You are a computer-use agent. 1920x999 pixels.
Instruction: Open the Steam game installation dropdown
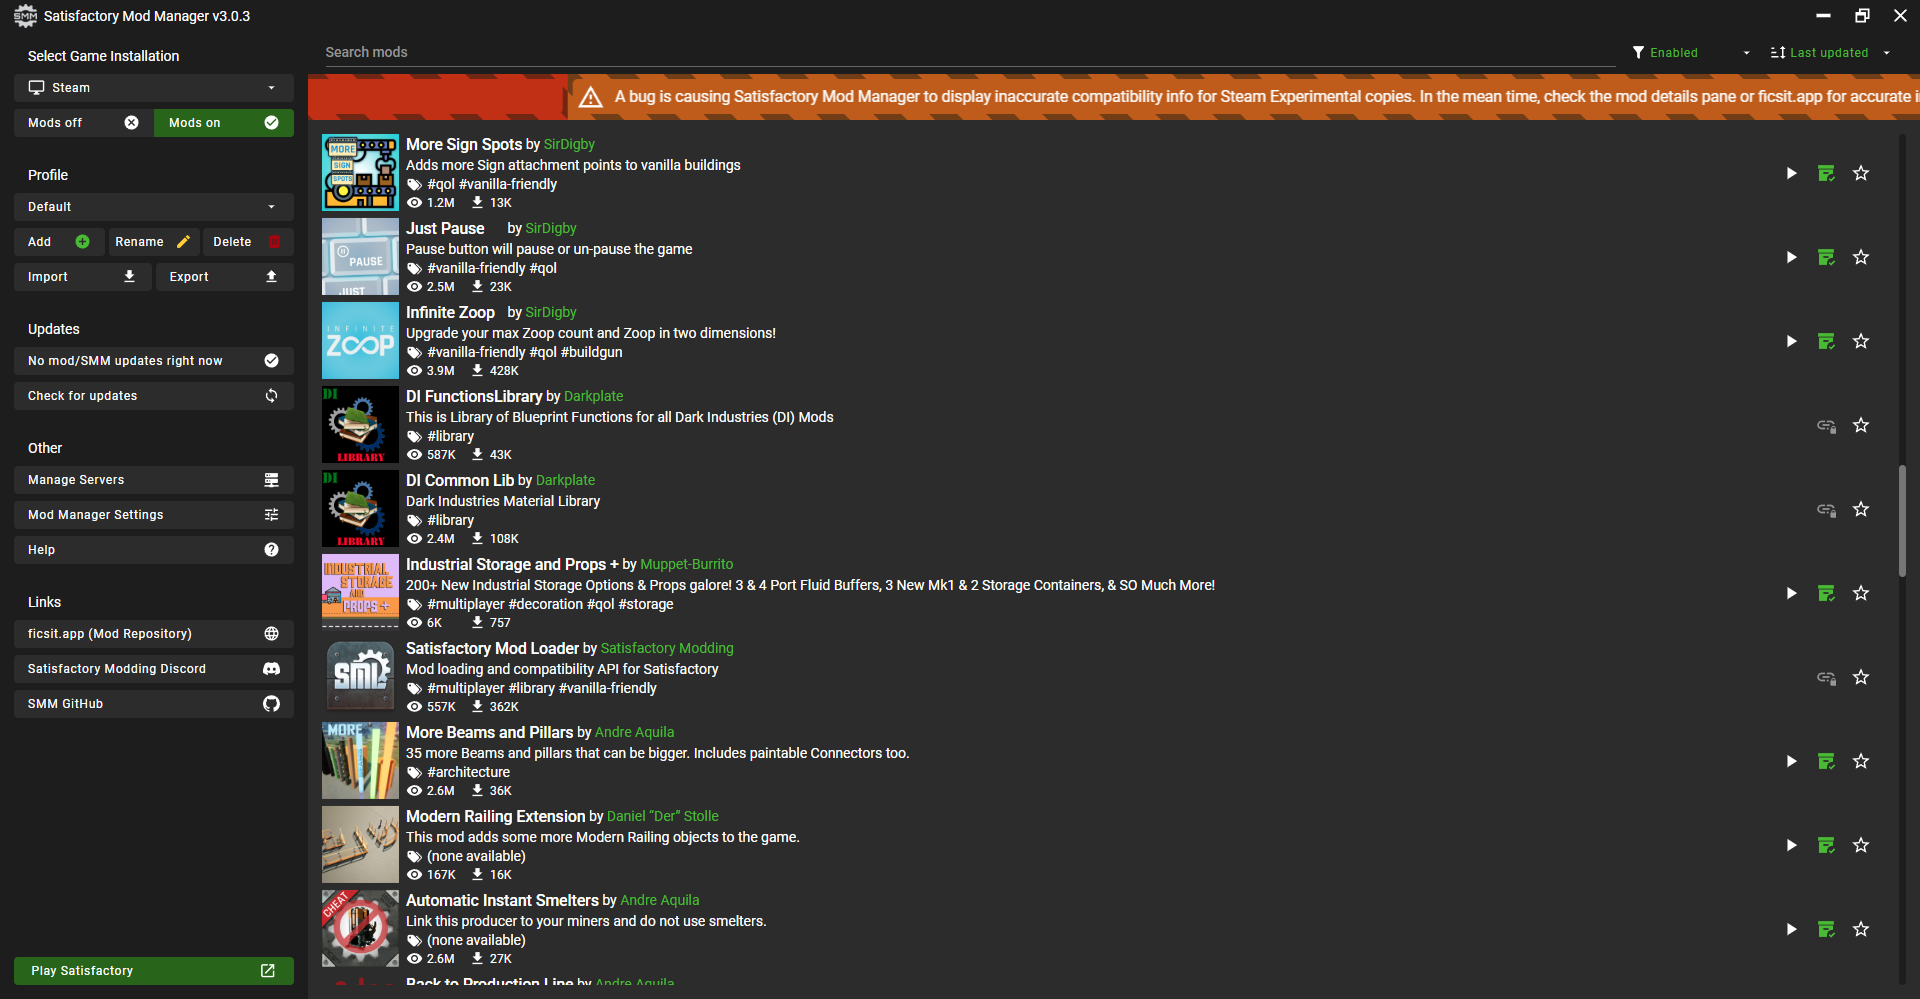(154, 88)
